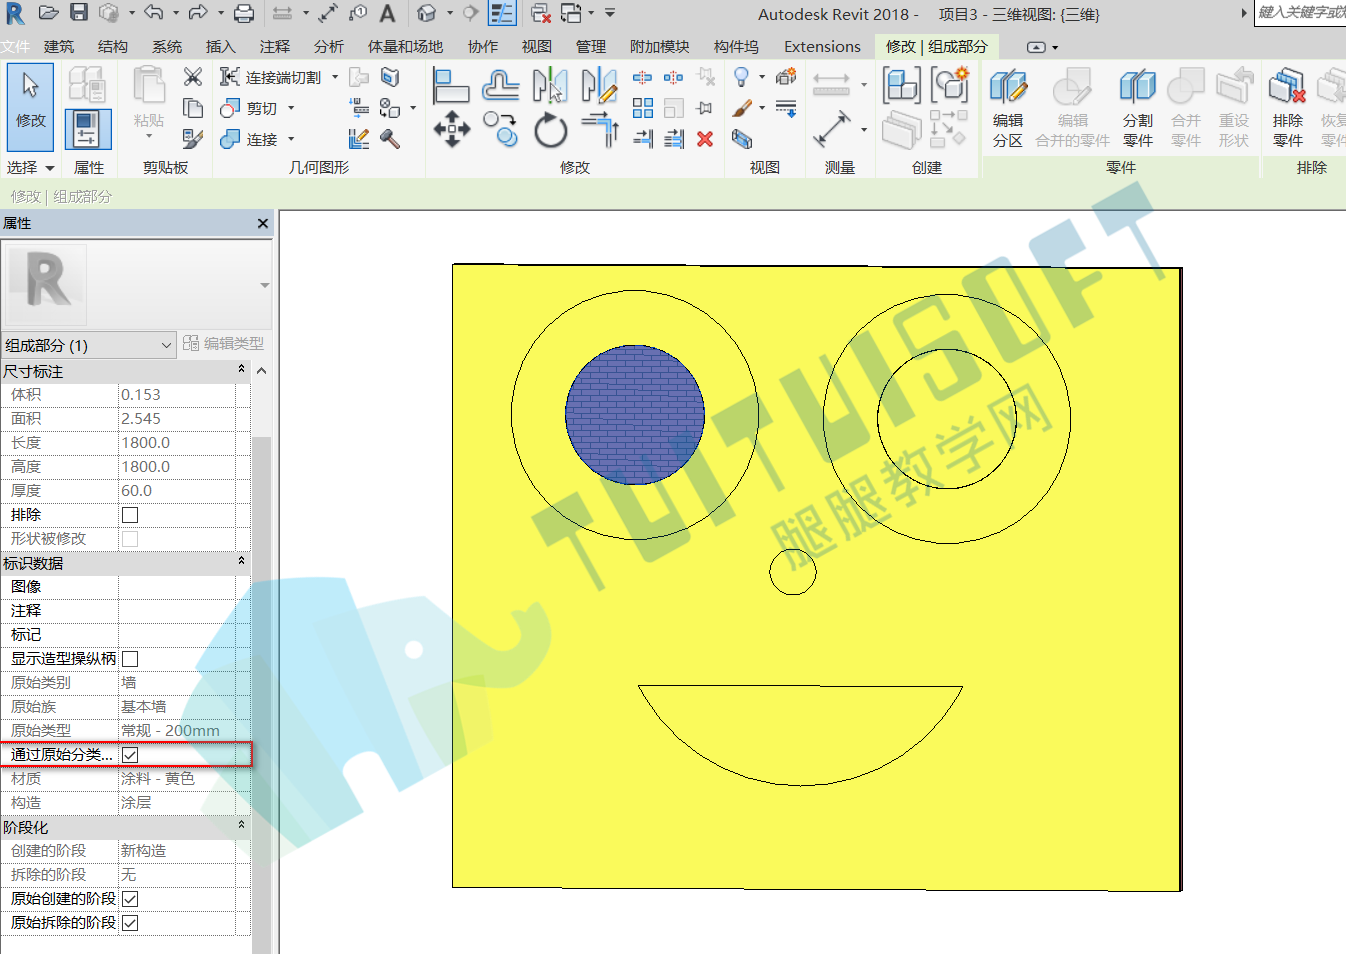Collapse the 尺寸标注 section
This screenshot has height=954, width=1346.
(241, 370)
